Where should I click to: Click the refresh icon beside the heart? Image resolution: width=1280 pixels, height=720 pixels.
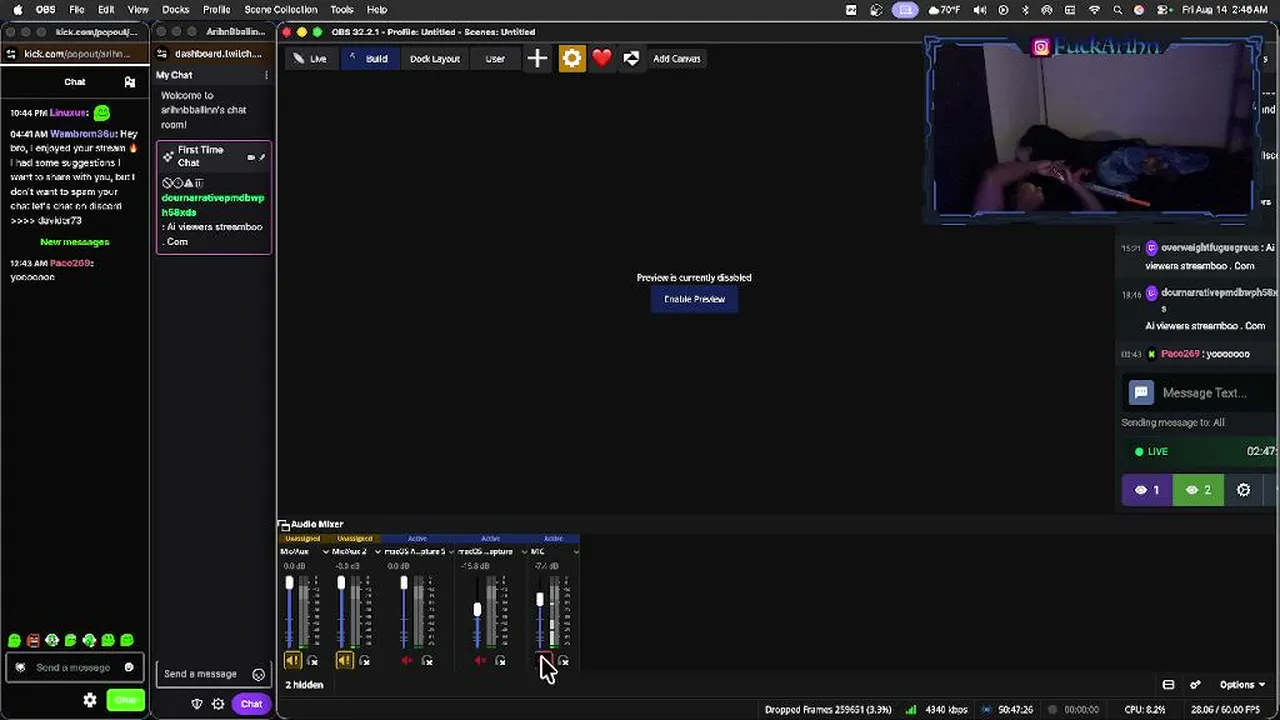(631, 59)
